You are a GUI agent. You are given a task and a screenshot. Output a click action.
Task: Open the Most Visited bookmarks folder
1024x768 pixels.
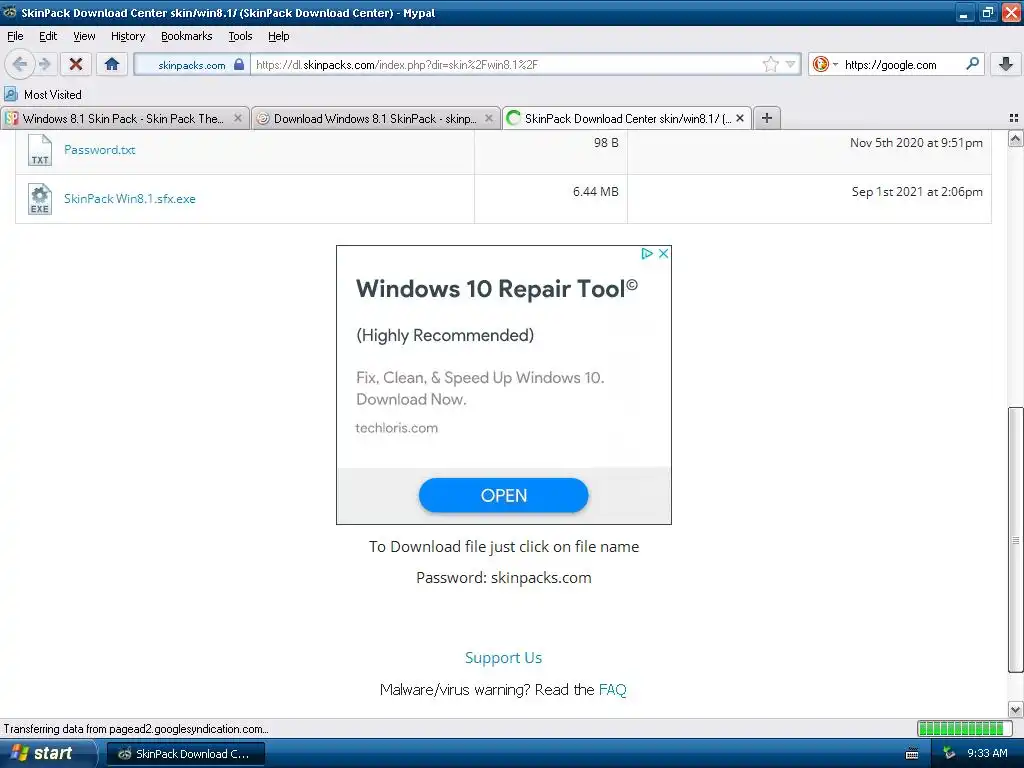(x=43, y=95)
